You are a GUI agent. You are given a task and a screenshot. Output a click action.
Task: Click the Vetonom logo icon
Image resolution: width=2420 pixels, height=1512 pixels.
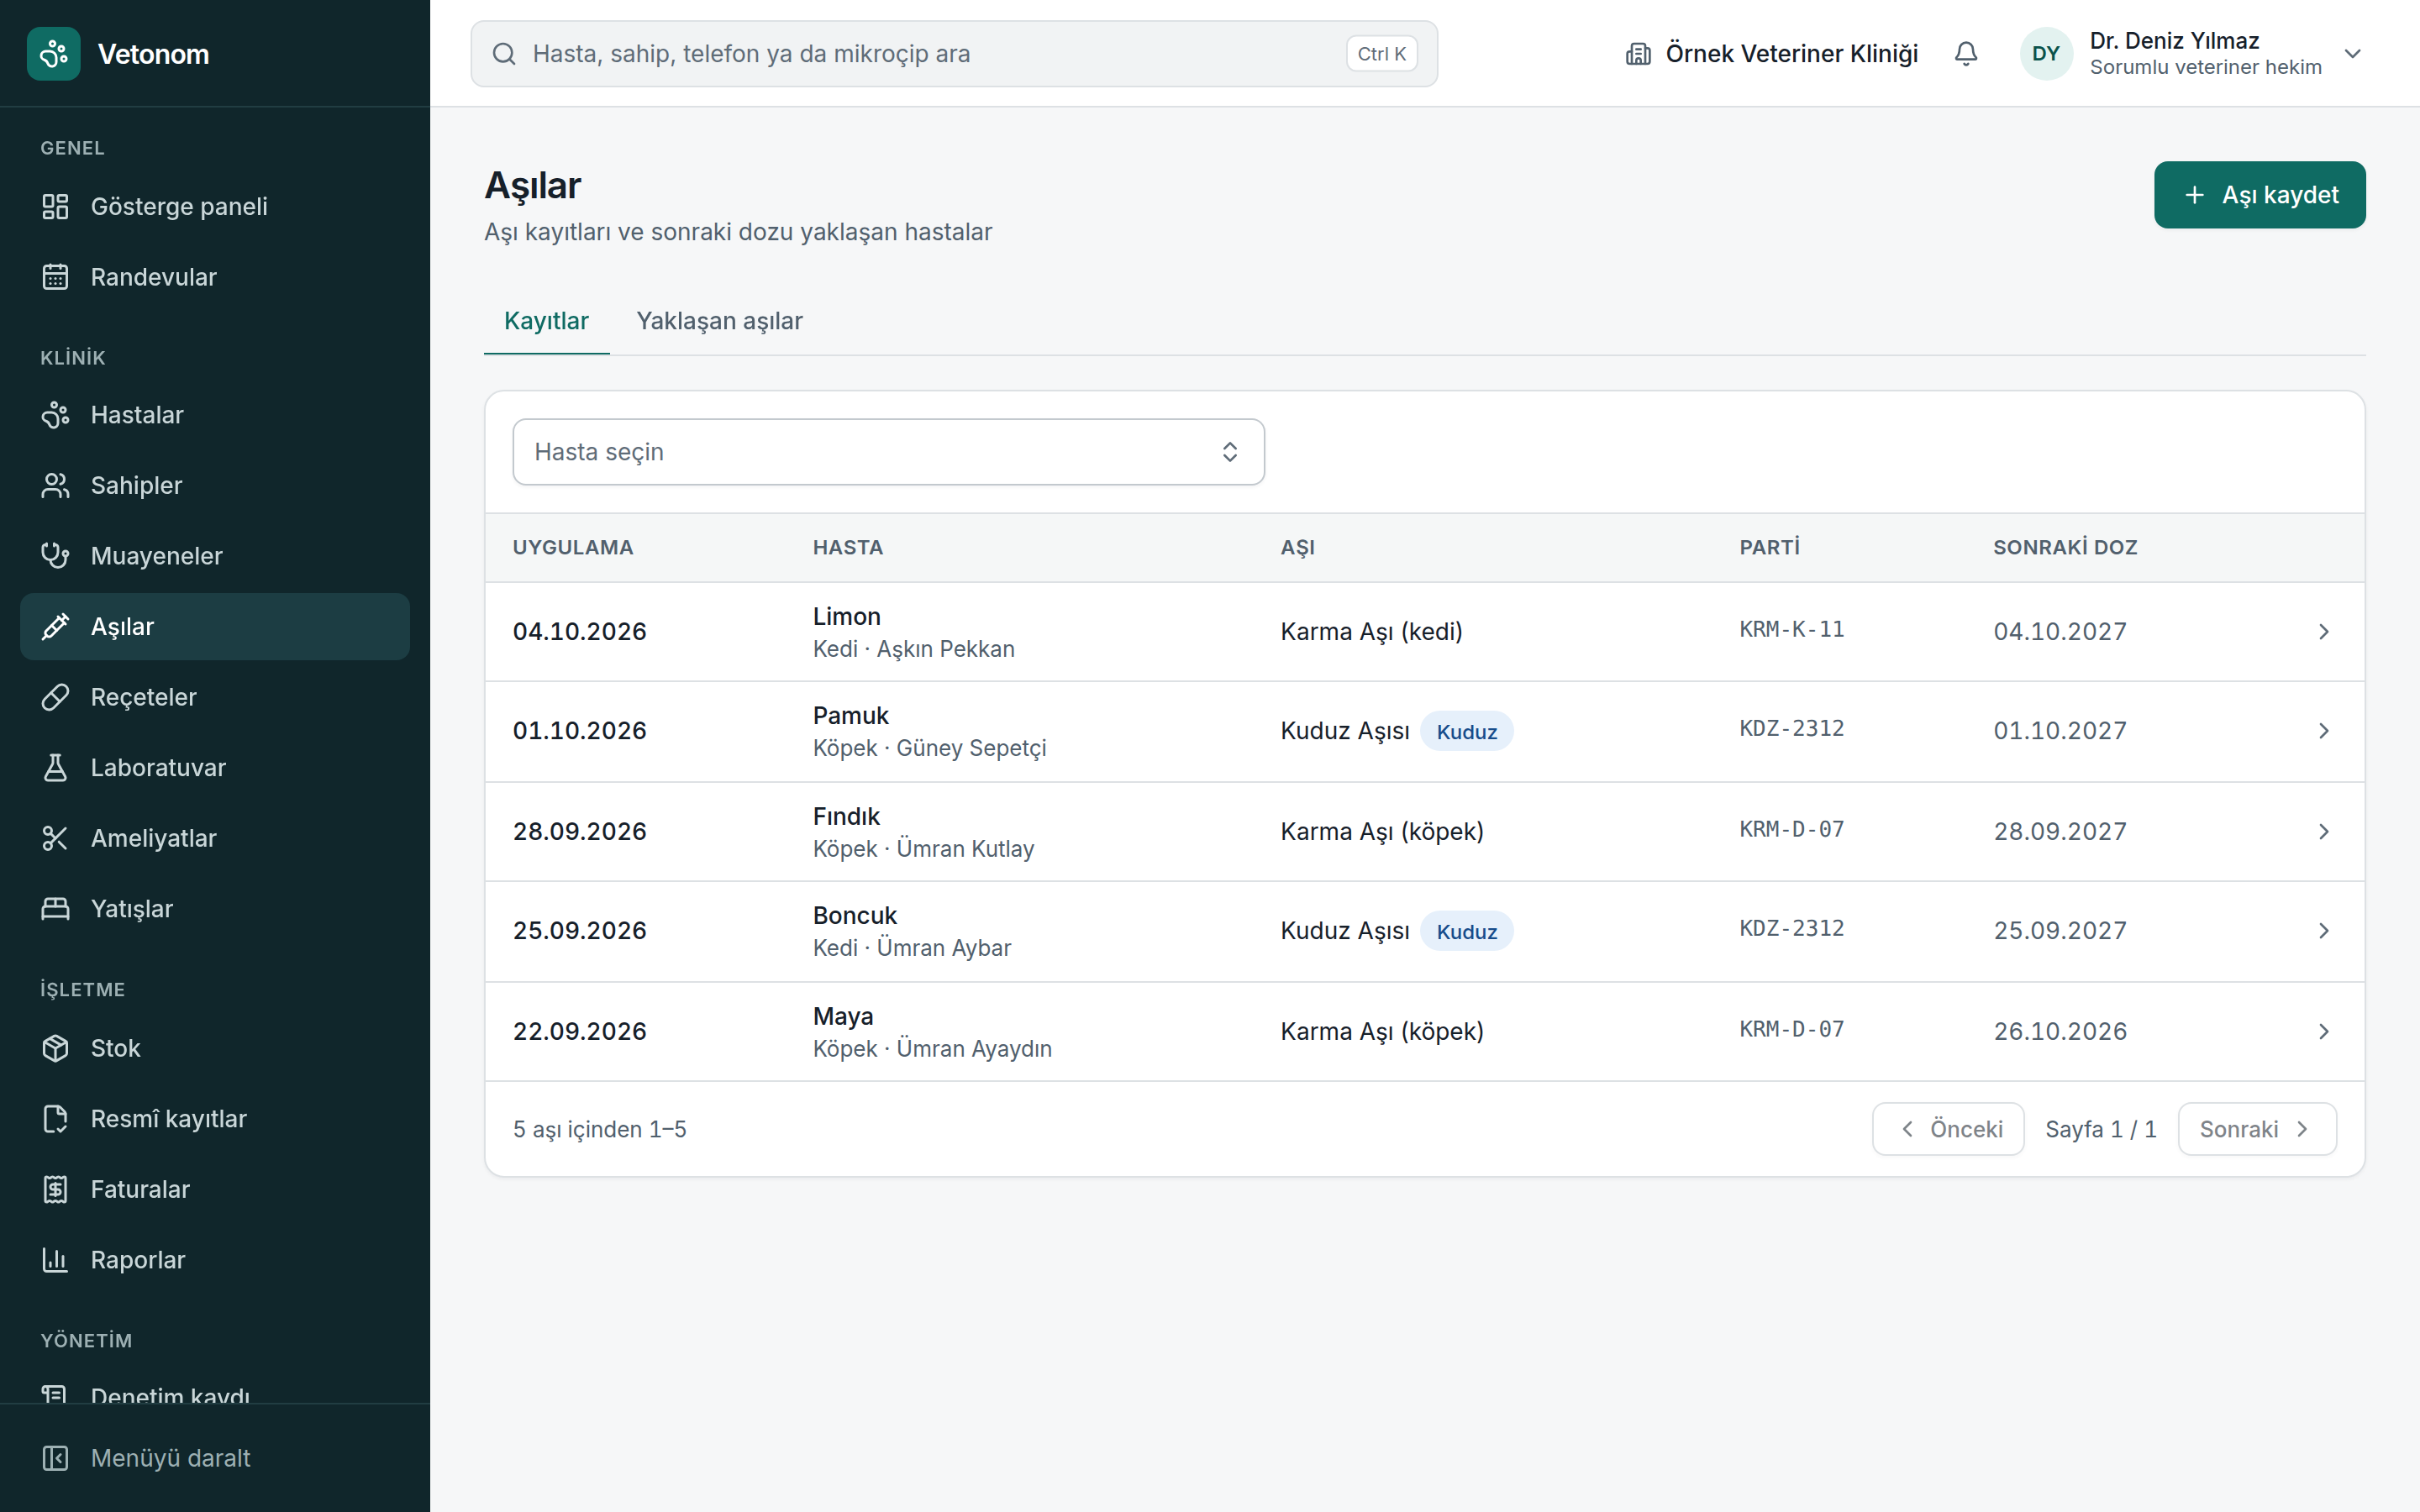tap(54, 53)
